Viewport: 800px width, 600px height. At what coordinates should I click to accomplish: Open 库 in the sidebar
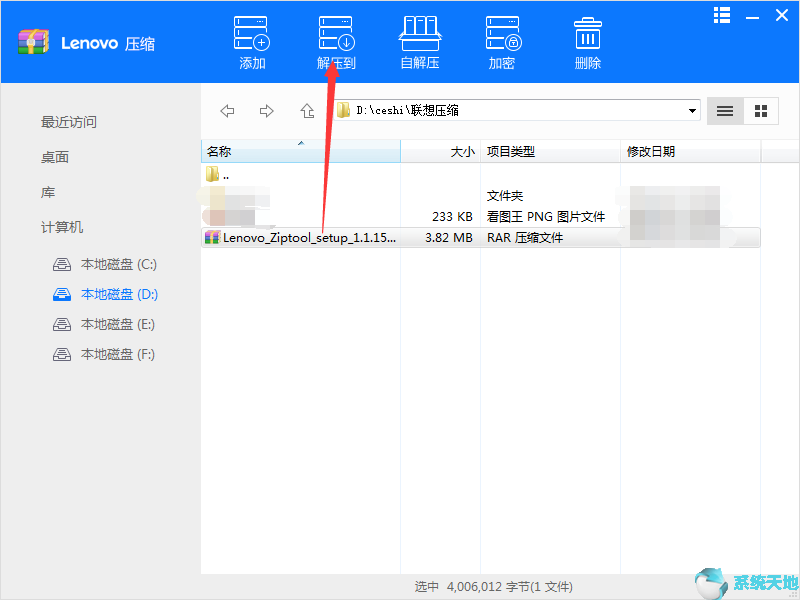coord(48,192)
